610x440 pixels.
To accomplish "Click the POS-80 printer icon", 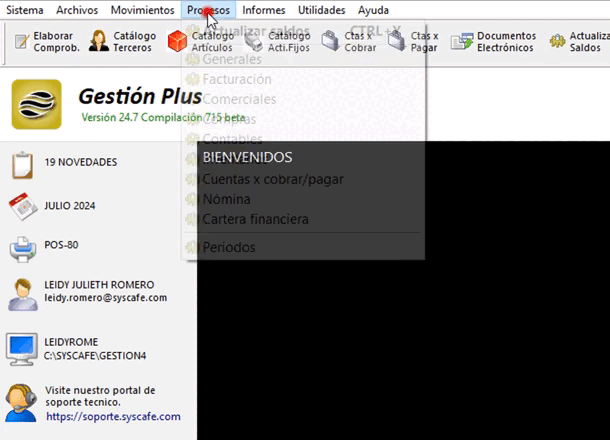I will point(23,249).
